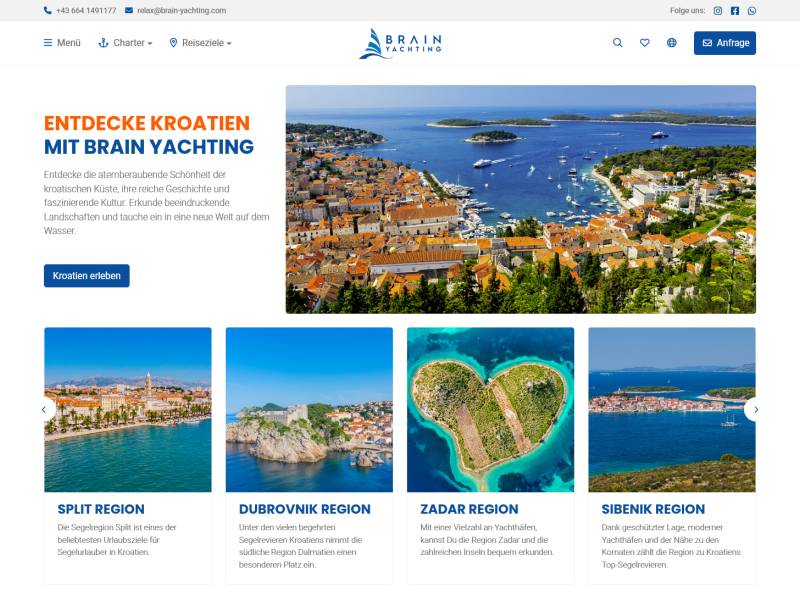
Task: Click the envelope icon beside the email address
Action: click(129, 10)
